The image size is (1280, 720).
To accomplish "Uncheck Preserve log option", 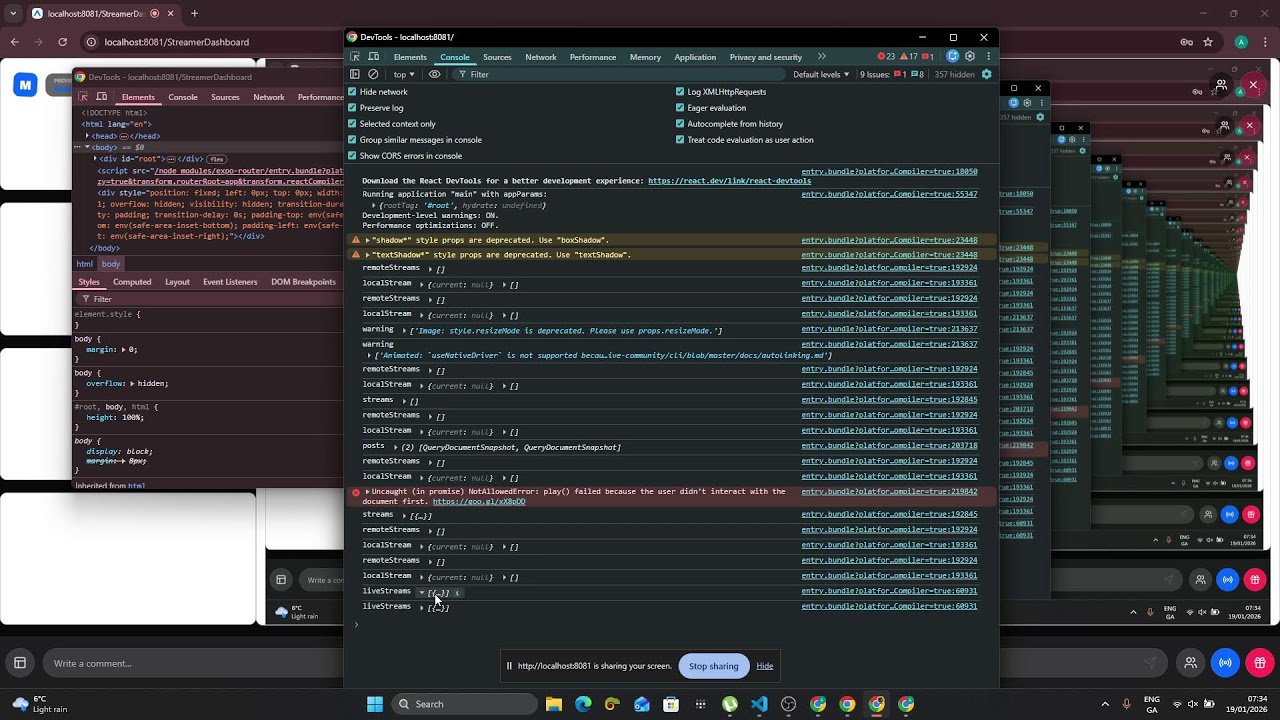I will (352, 108).
